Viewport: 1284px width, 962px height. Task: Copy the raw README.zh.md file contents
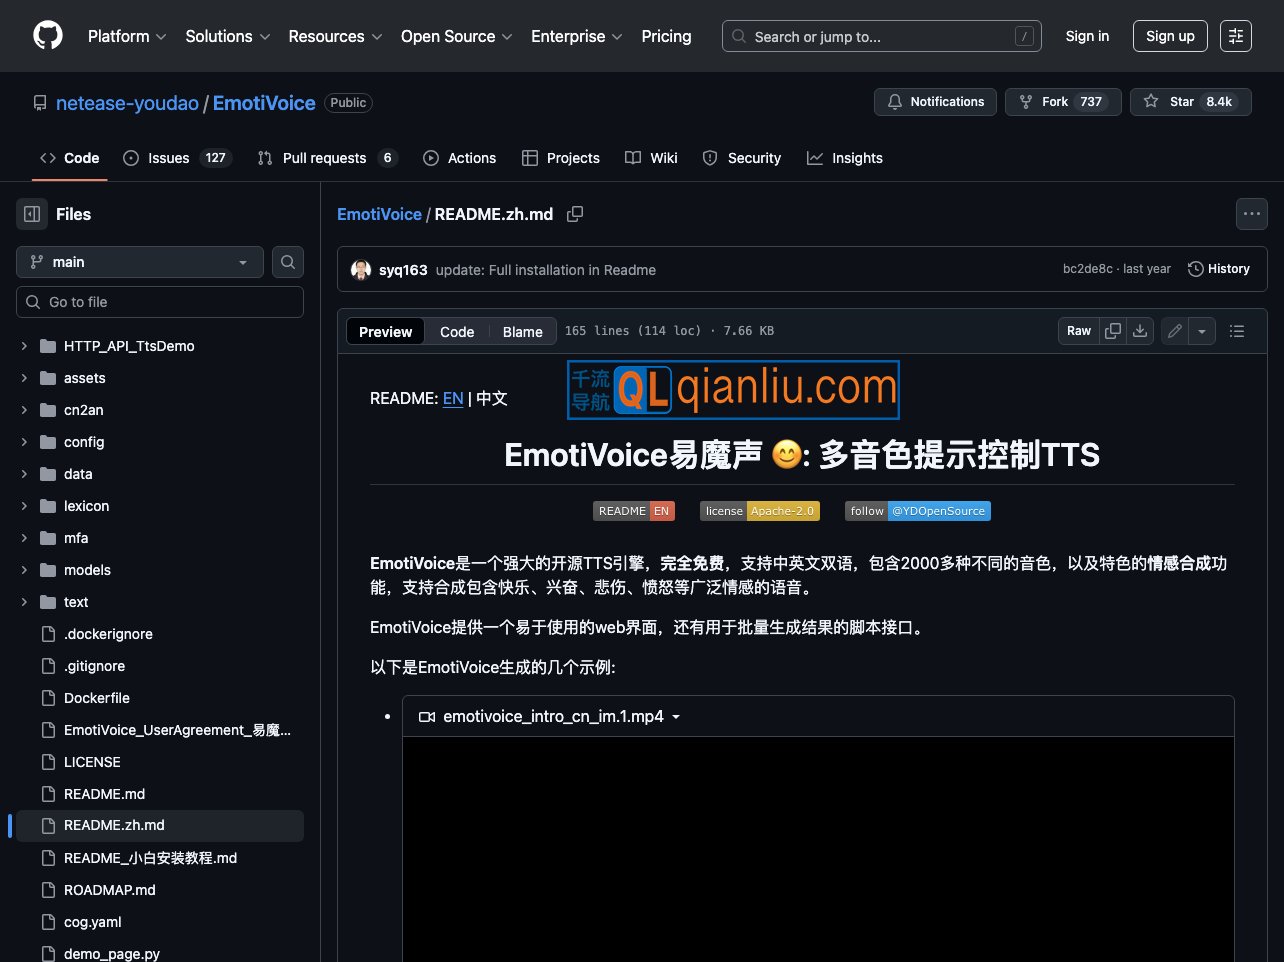pyautogui.click(x=1113, y=330)
